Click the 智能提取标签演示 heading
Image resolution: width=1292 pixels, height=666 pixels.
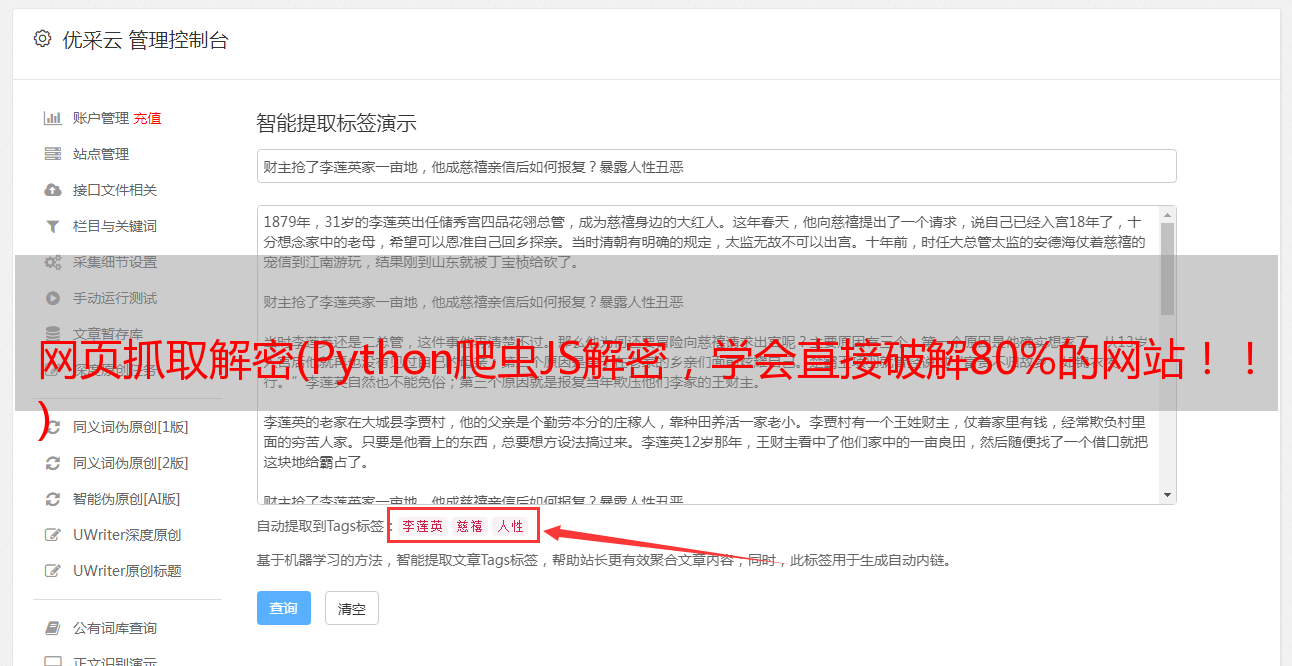click(336, 124)
